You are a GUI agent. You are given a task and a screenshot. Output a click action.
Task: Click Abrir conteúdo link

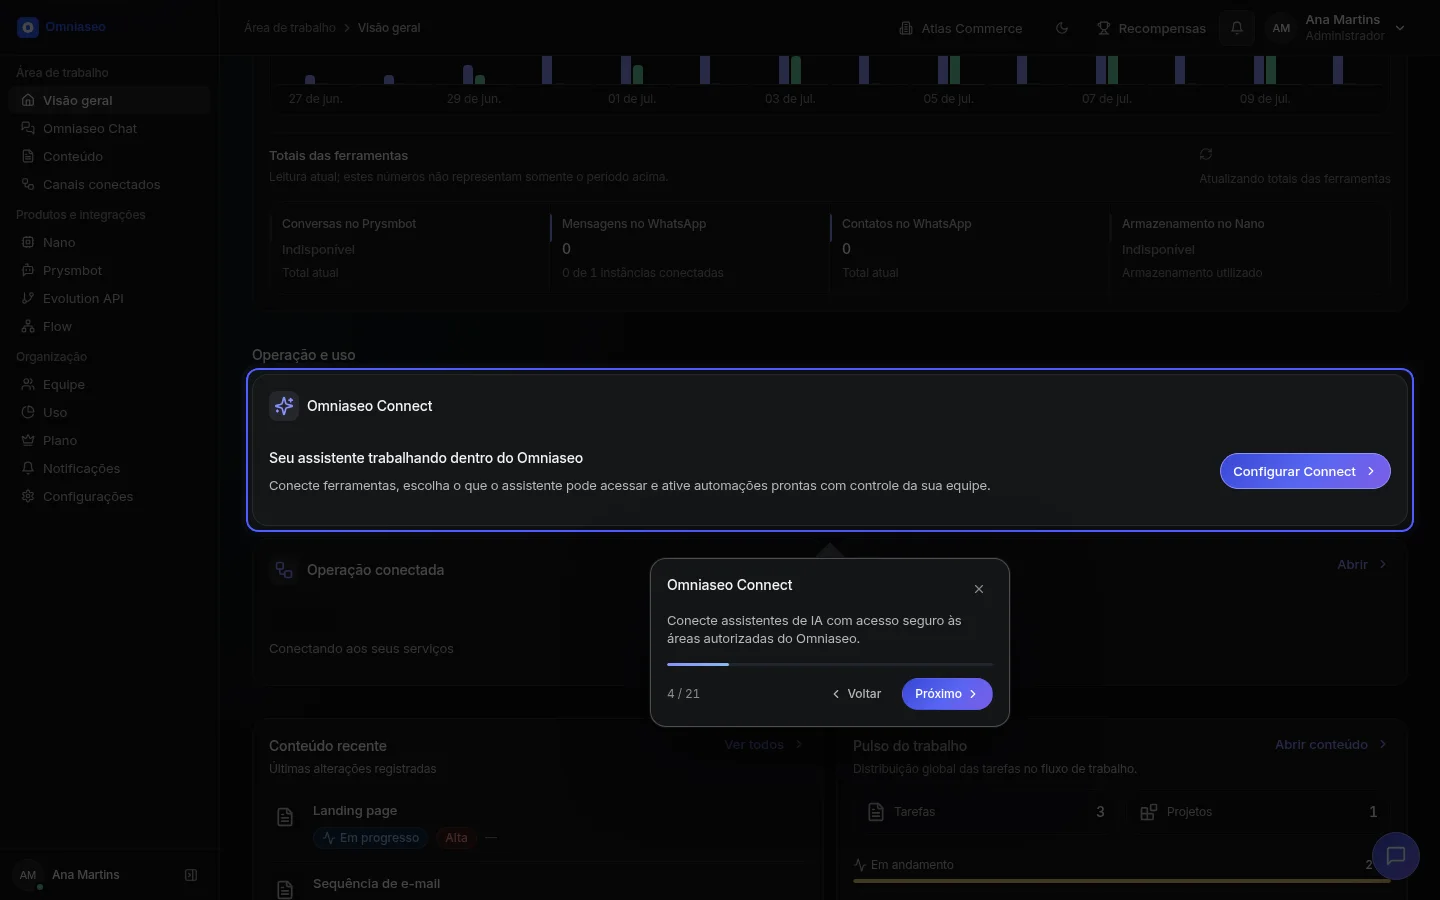[1331, 745]
